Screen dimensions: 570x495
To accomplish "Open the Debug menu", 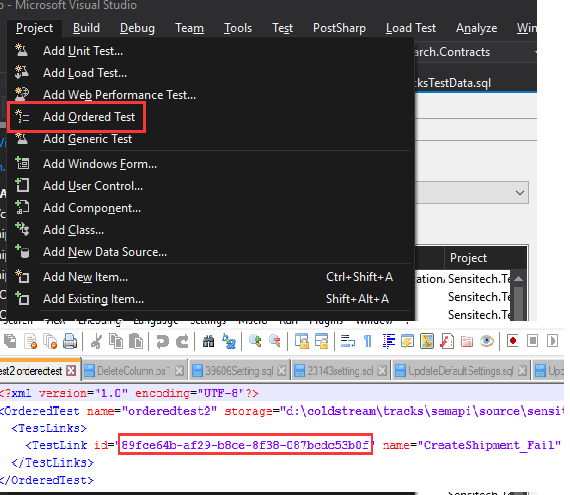I will [x=137, y=28].
